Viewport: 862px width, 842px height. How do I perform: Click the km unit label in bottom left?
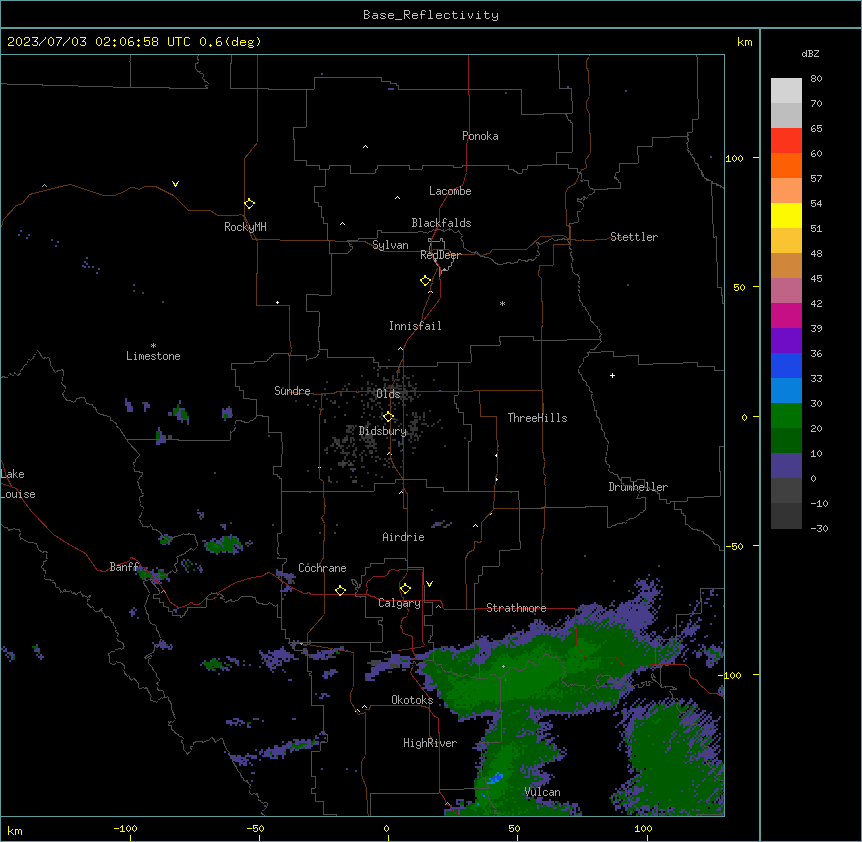tap(15, 830)
